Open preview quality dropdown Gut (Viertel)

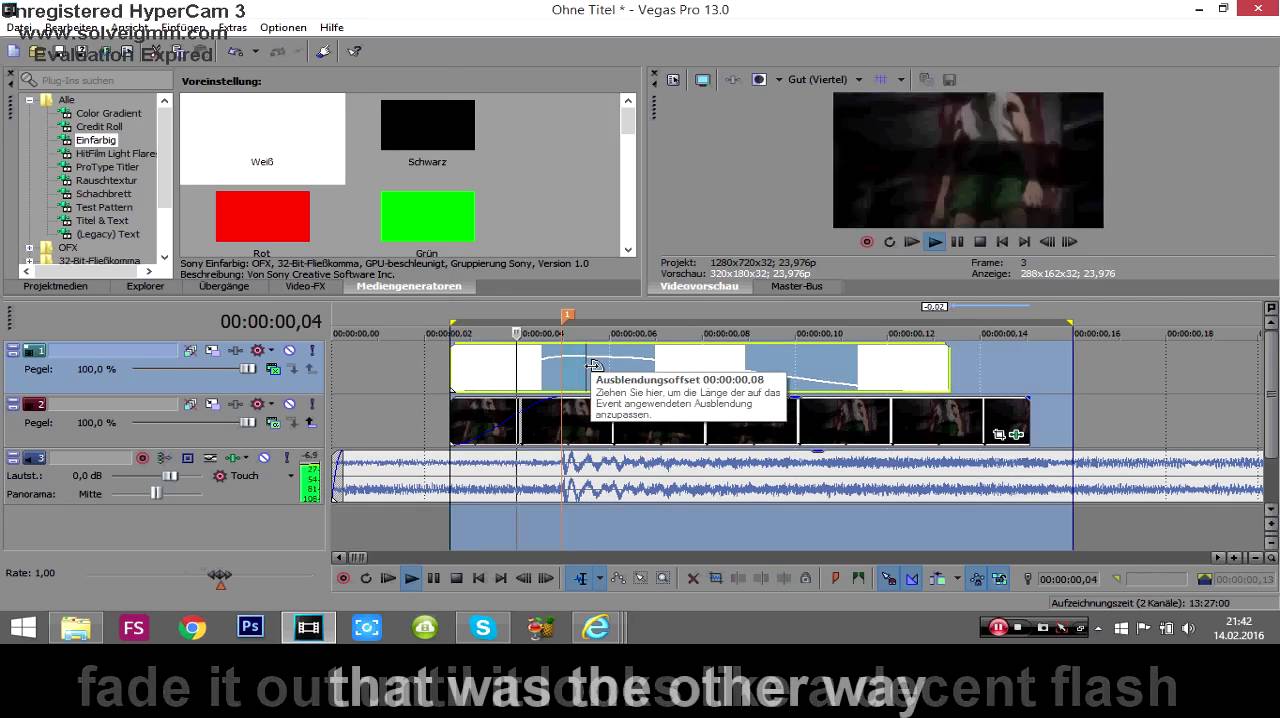click(x=825, y=79)
